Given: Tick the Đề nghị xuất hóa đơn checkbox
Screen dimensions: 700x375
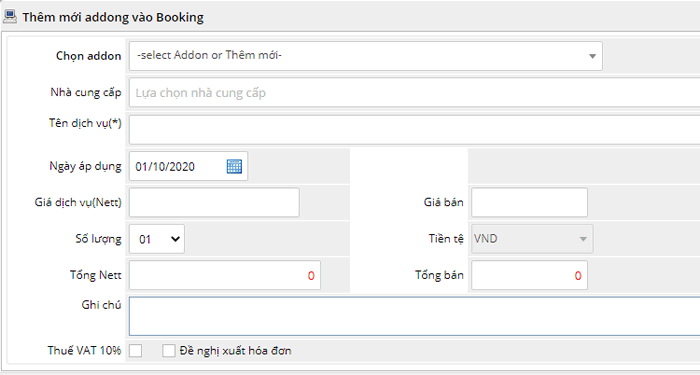Looking at the screenshot, I should coord(169,351).
